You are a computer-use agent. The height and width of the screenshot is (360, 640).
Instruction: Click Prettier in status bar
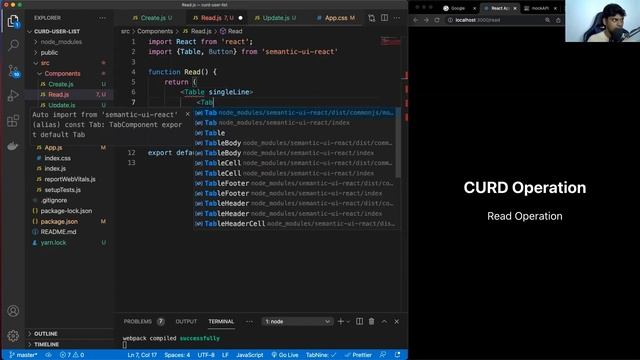click(x=358, y=355)
